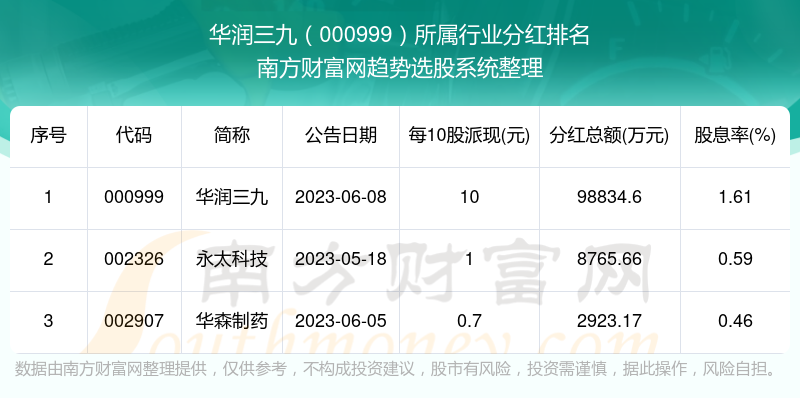Click the dividend total 98834.6

(x=609, y=197)
